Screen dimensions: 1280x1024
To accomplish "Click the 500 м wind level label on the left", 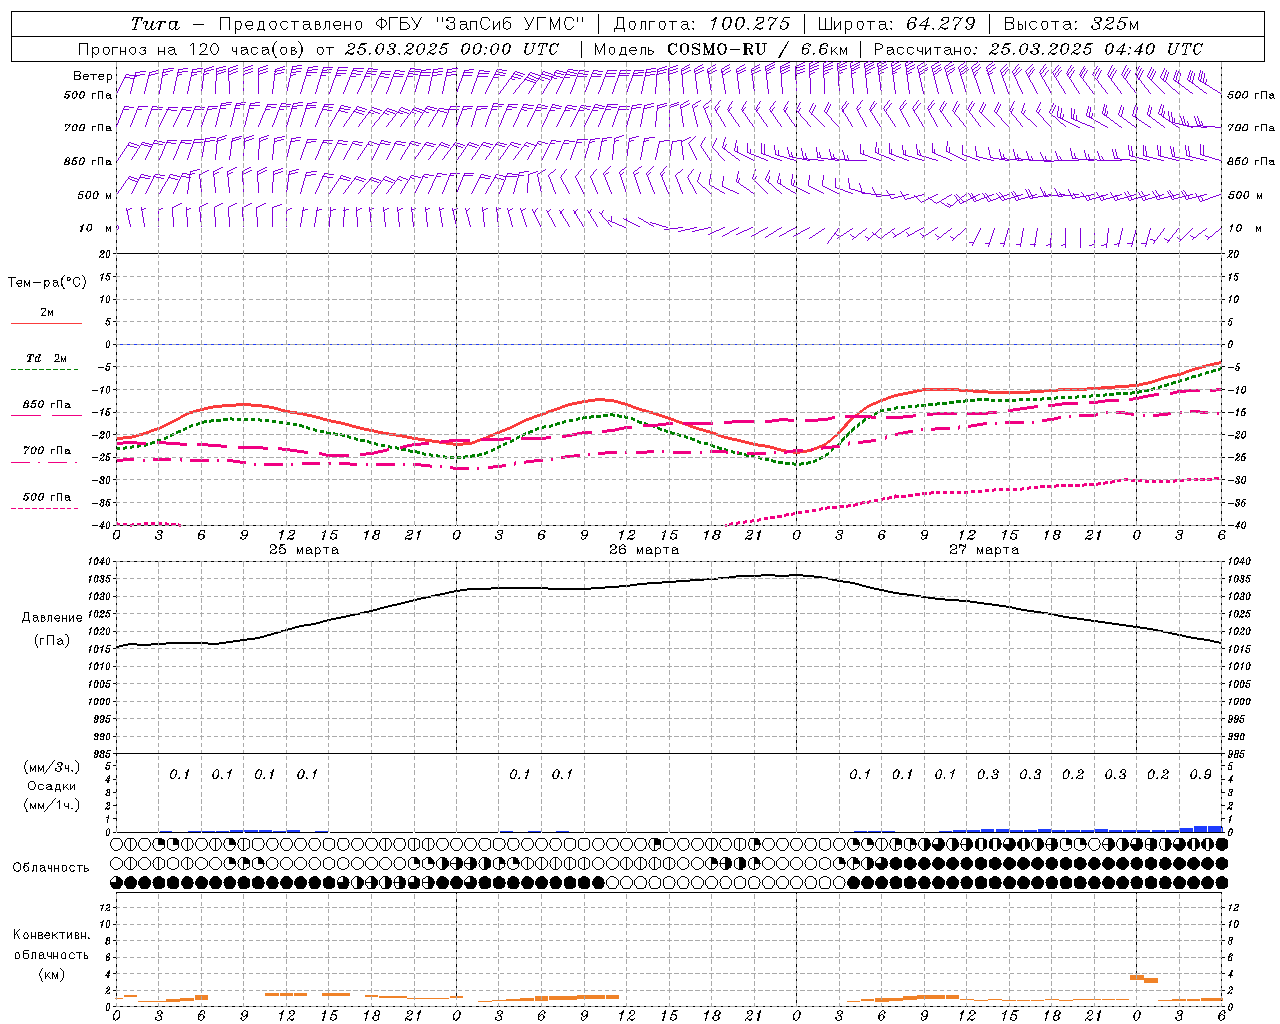I will coord(95,195).
